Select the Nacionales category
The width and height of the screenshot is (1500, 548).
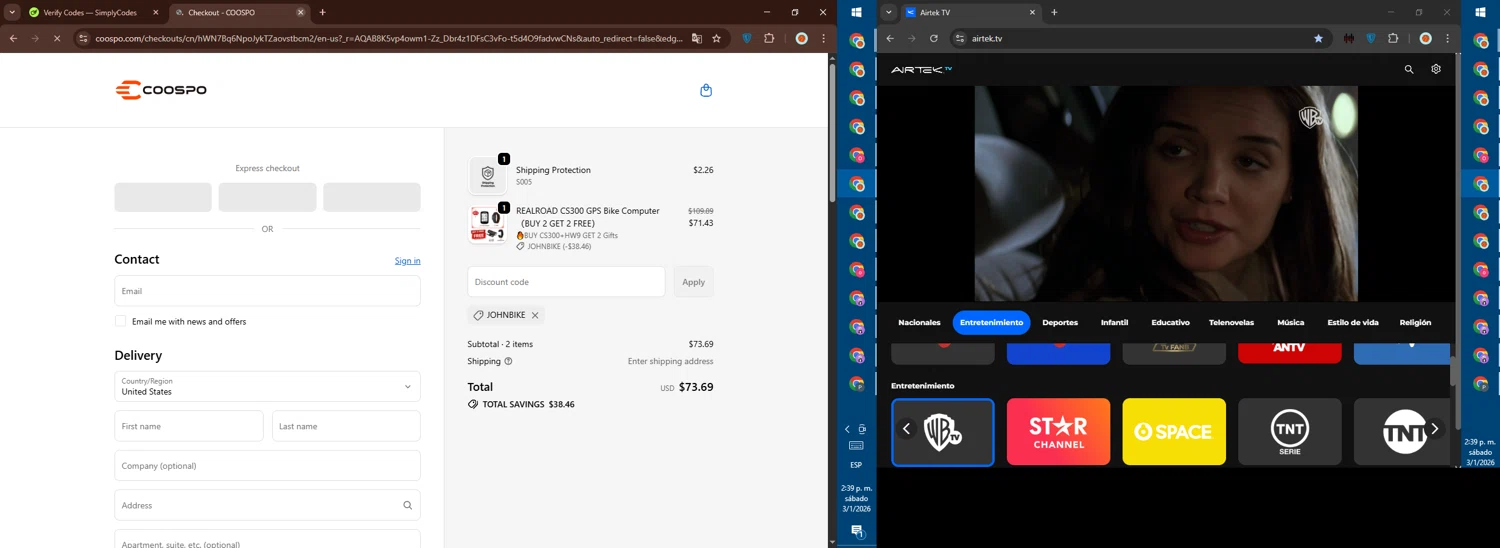919,323
